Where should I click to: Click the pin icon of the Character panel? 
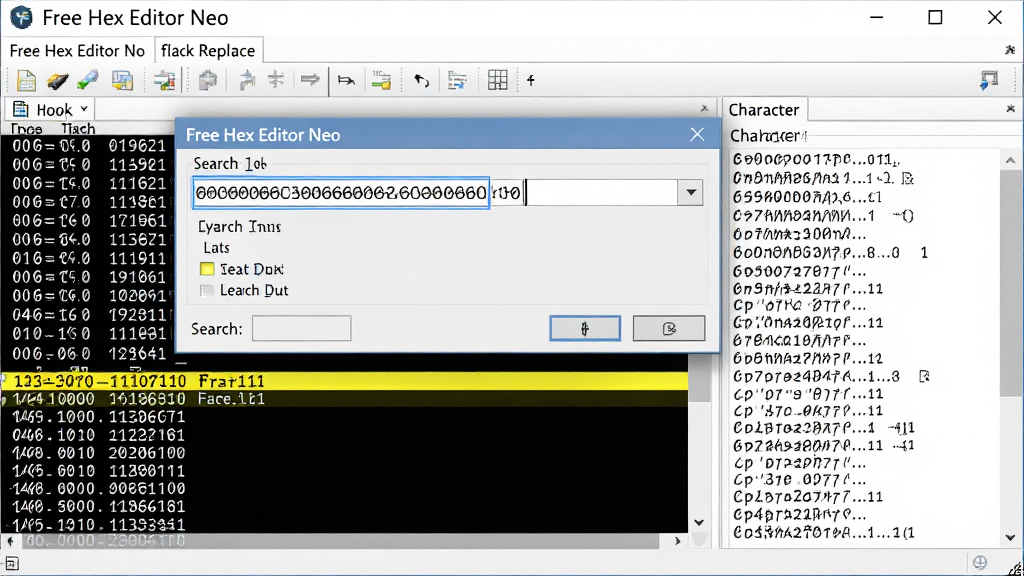(x=1010, y=108)
